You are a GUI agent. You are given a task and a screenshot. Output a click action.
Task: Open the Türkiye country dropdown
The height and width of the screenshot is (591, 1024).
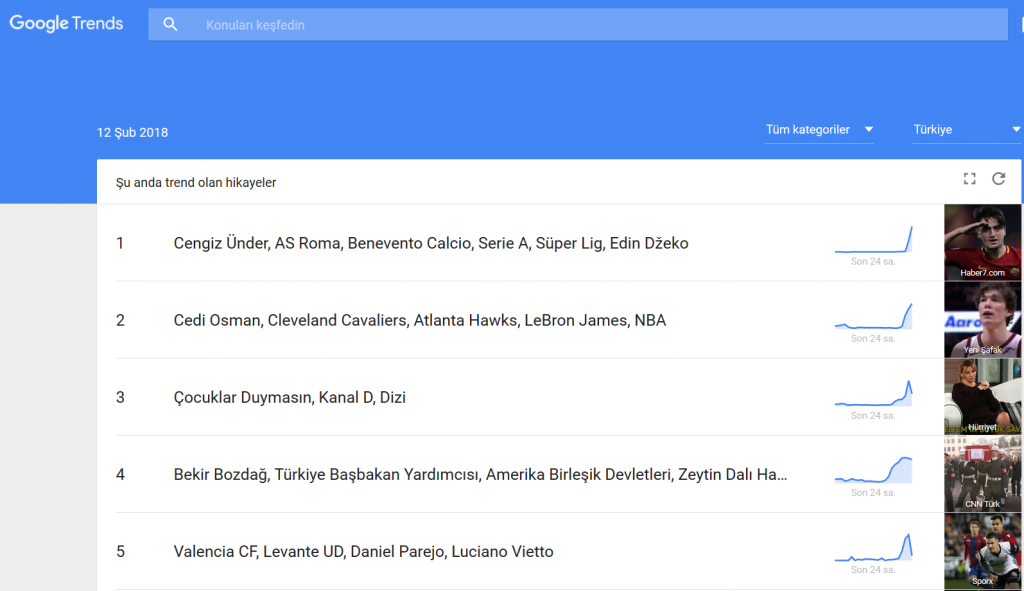click(967, 130)
